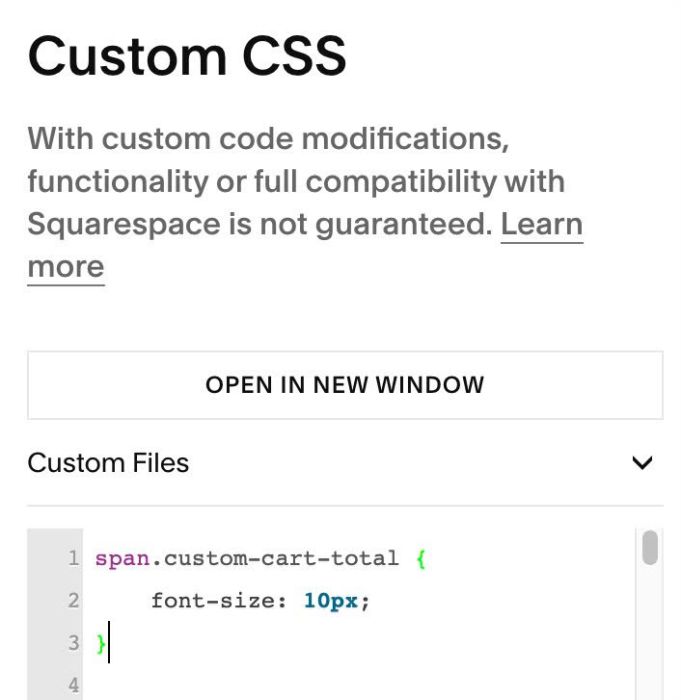This screenshot has width=681, height=700.
Task: Place cursor on the span selector keyword
Action: pos(122,559)
